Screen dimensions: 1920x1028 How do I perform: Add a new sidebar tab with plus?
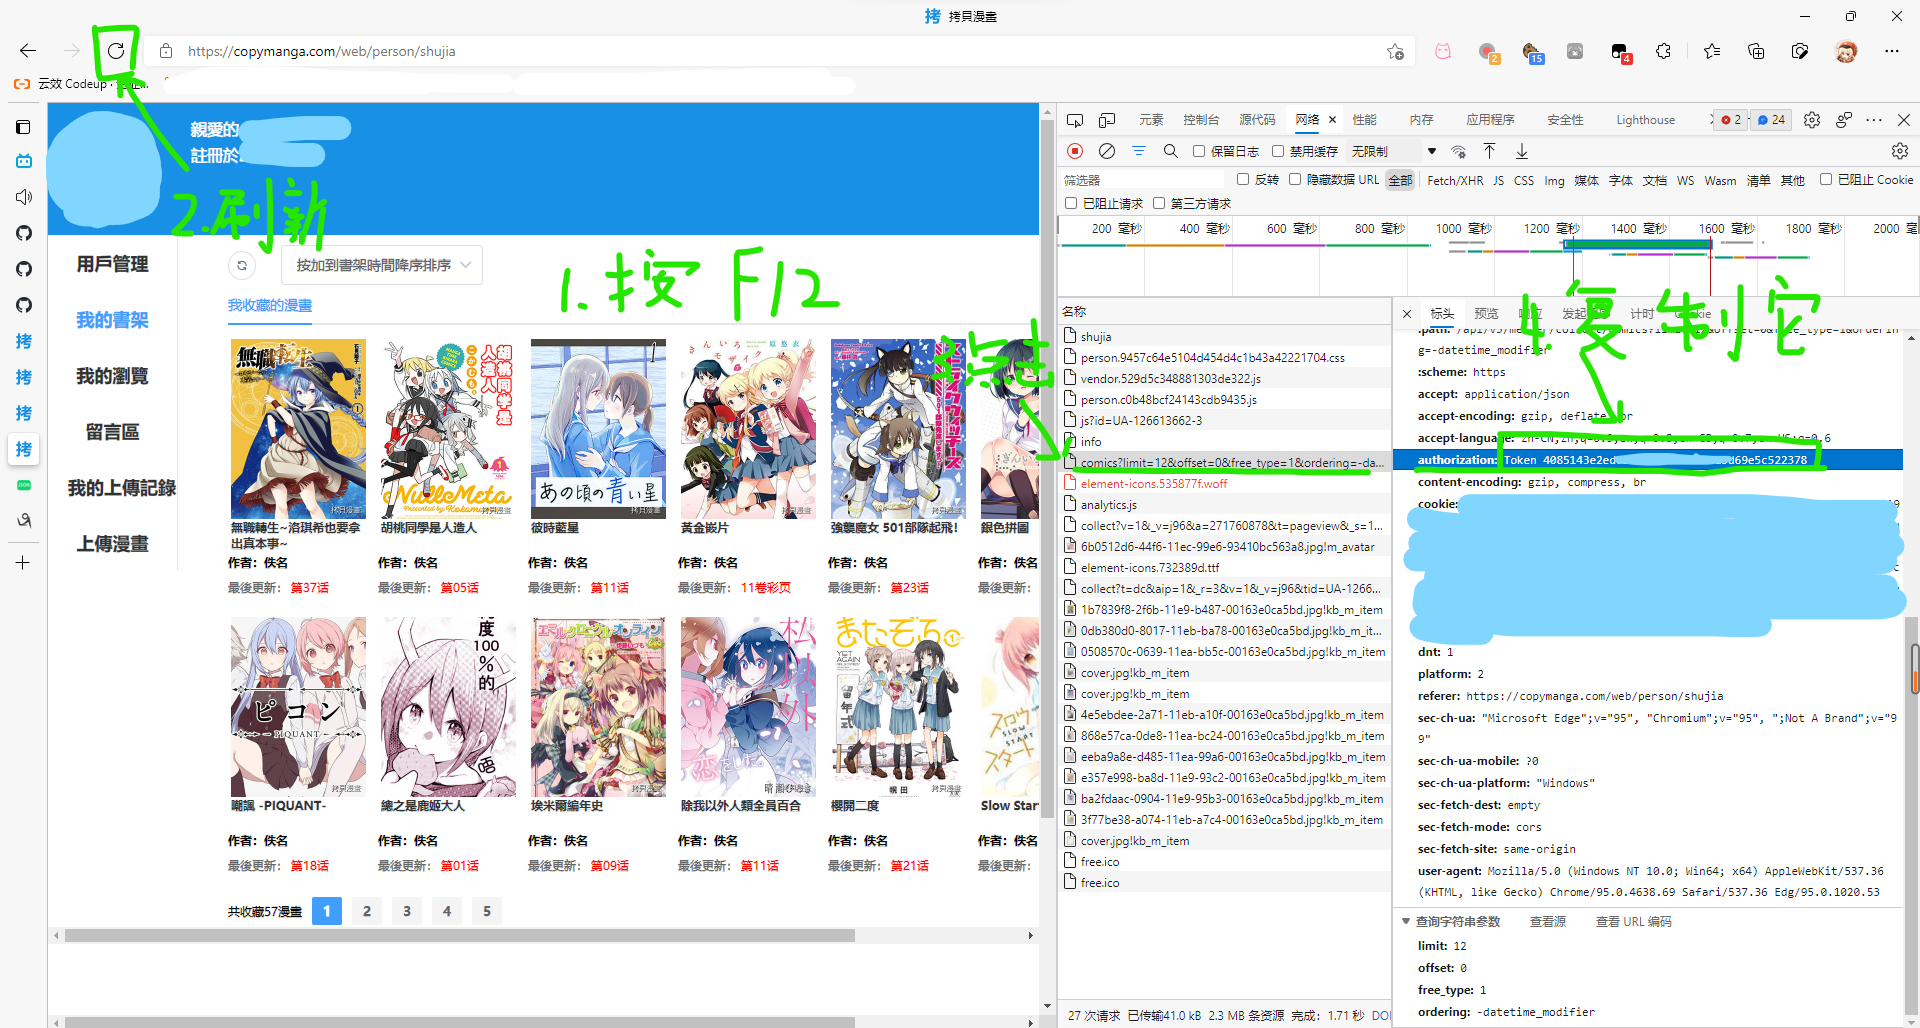coord(23,563)
